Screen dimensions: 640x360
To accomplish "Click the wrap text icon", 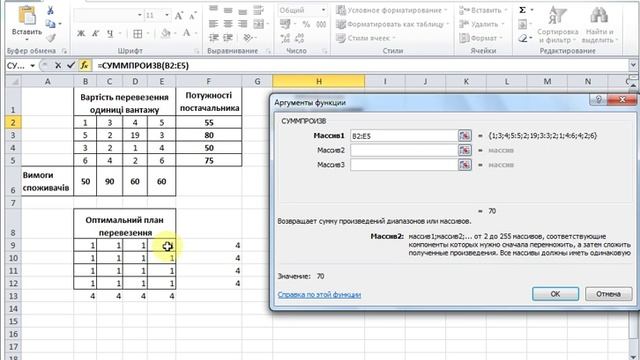I will point(258,10).
